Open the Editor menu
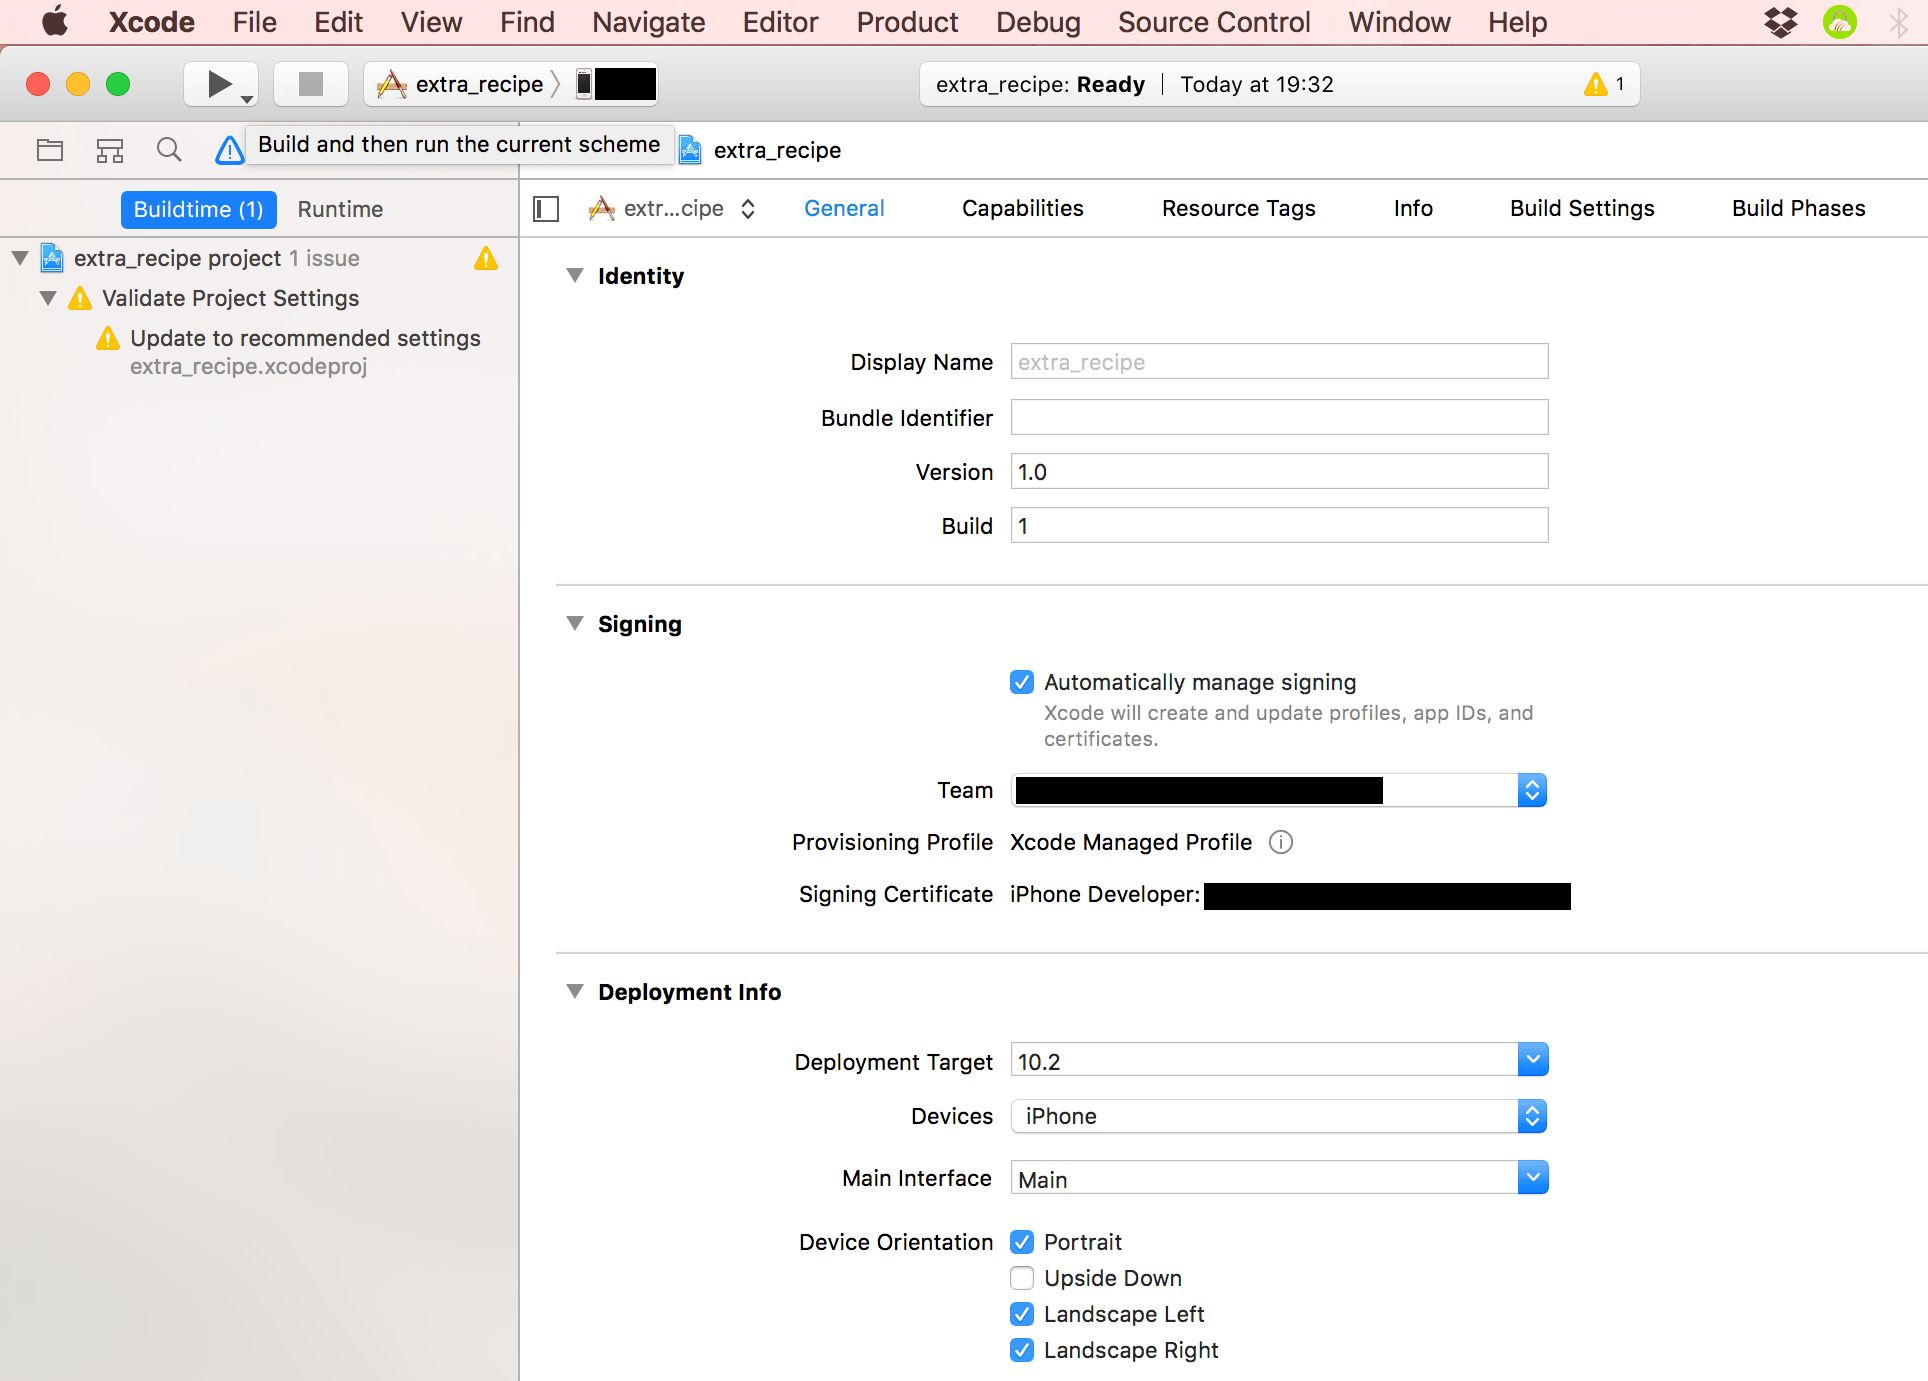Image resolution: width=1928 pixels, height=1381 pixels. (780, 22)
